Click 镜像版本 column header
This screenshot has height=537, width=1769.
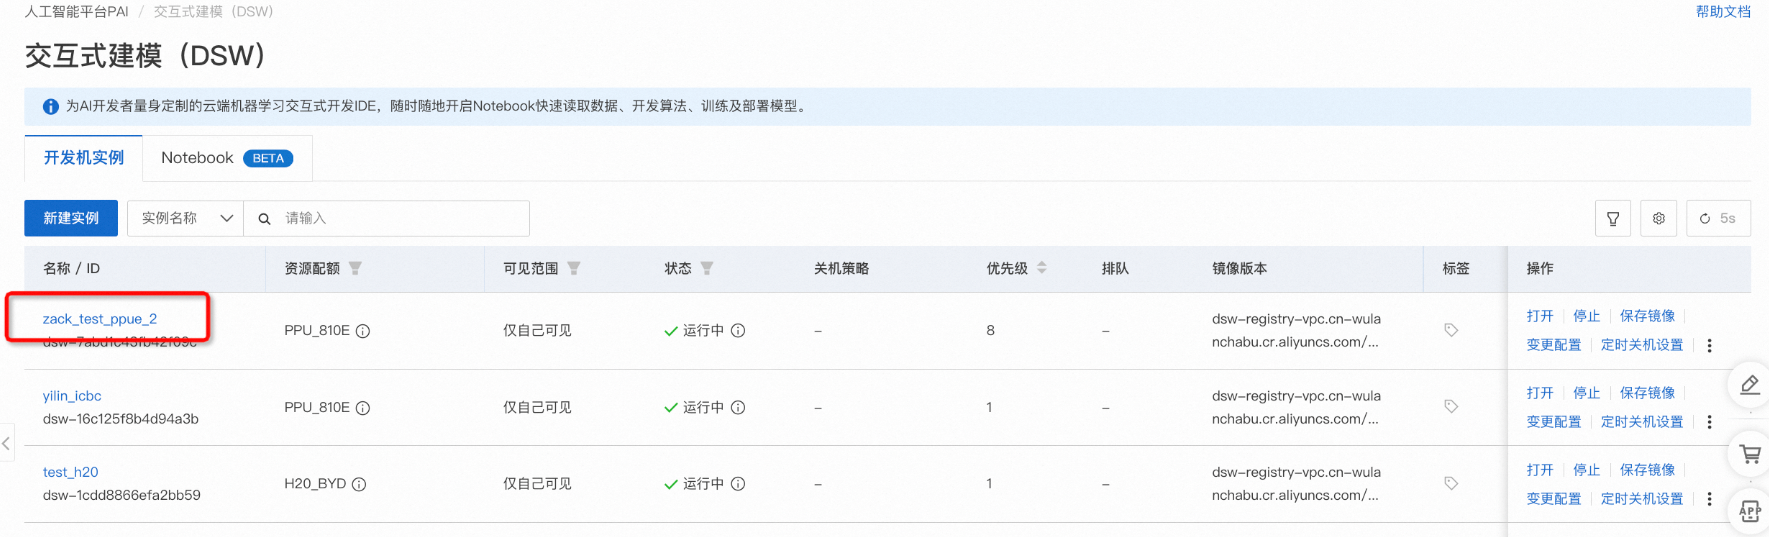click(1239, 268)
